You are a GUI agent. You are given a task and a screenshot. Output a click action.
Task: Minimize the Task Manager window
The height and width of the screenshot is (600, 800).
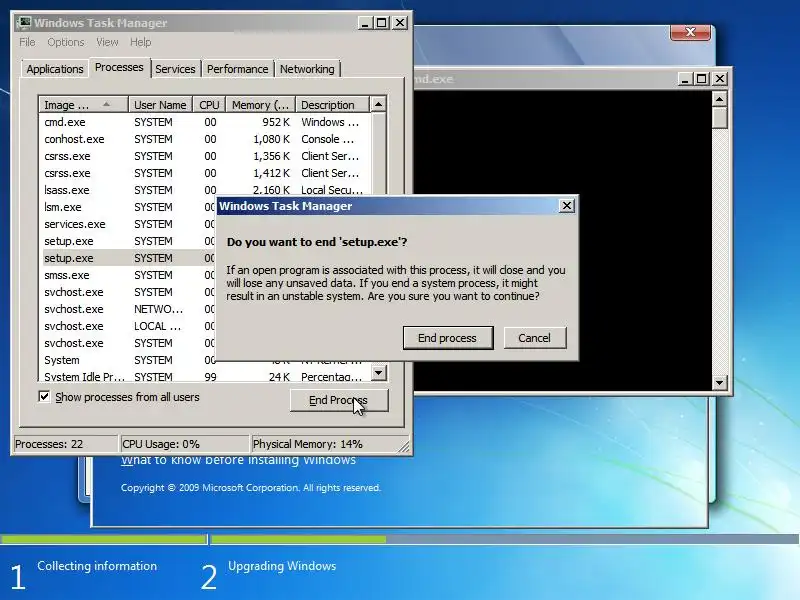(x=364, y=23)
